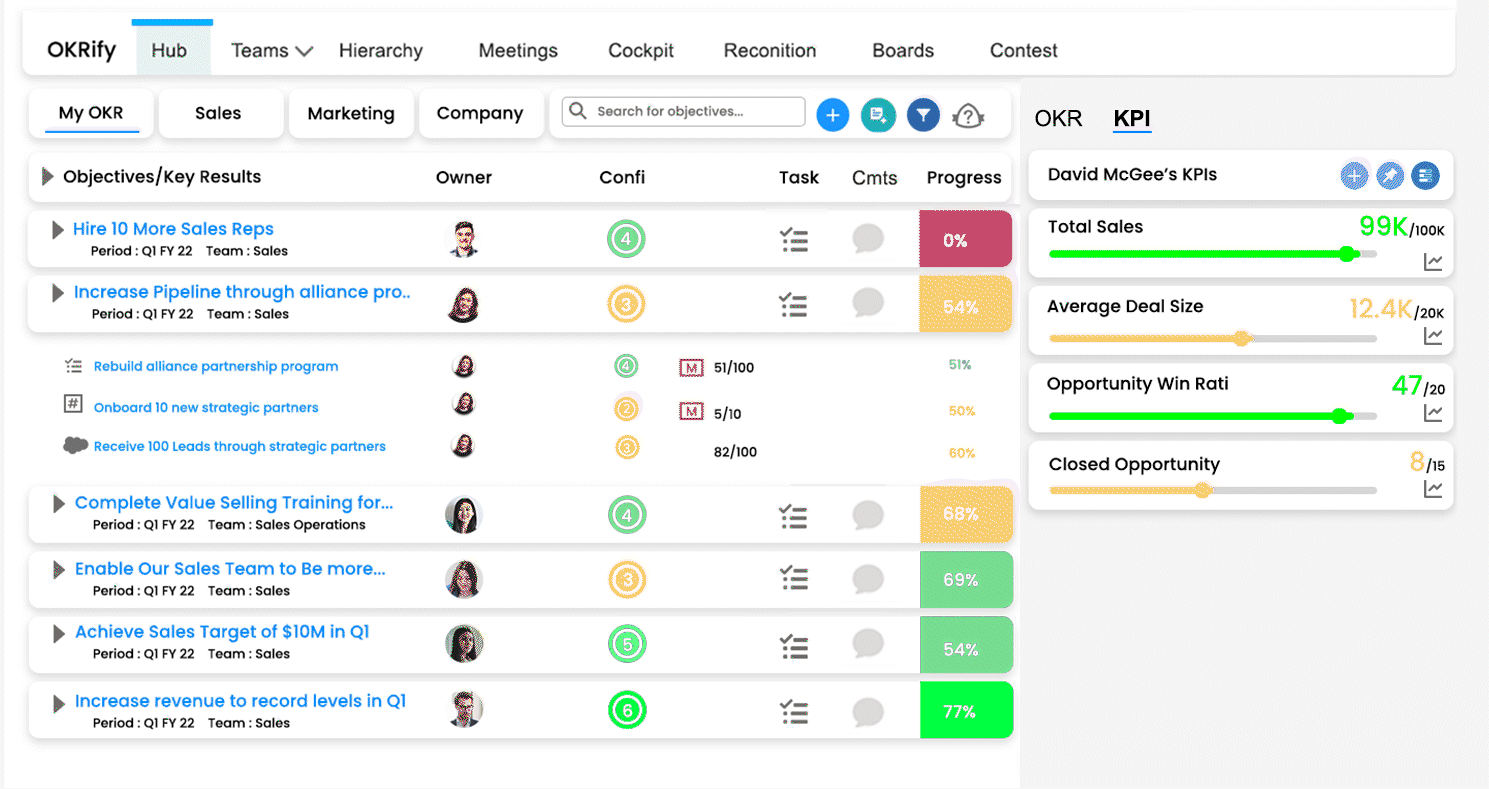Expand all Objectives/Key Results header arrow
Image resolution: width=1489 pixels, height=789 pixels.
47,177
